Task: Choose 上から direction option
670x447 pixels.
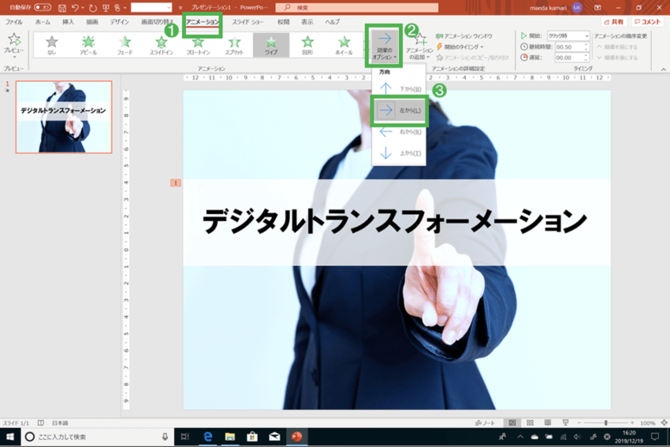Action: point(399,153)
